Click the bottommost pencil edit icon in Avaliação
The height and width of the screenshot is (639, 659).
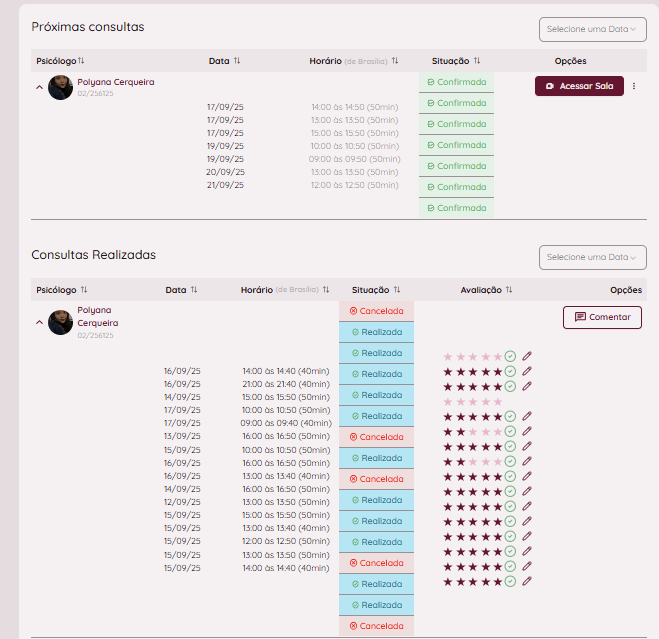[527, 581]
